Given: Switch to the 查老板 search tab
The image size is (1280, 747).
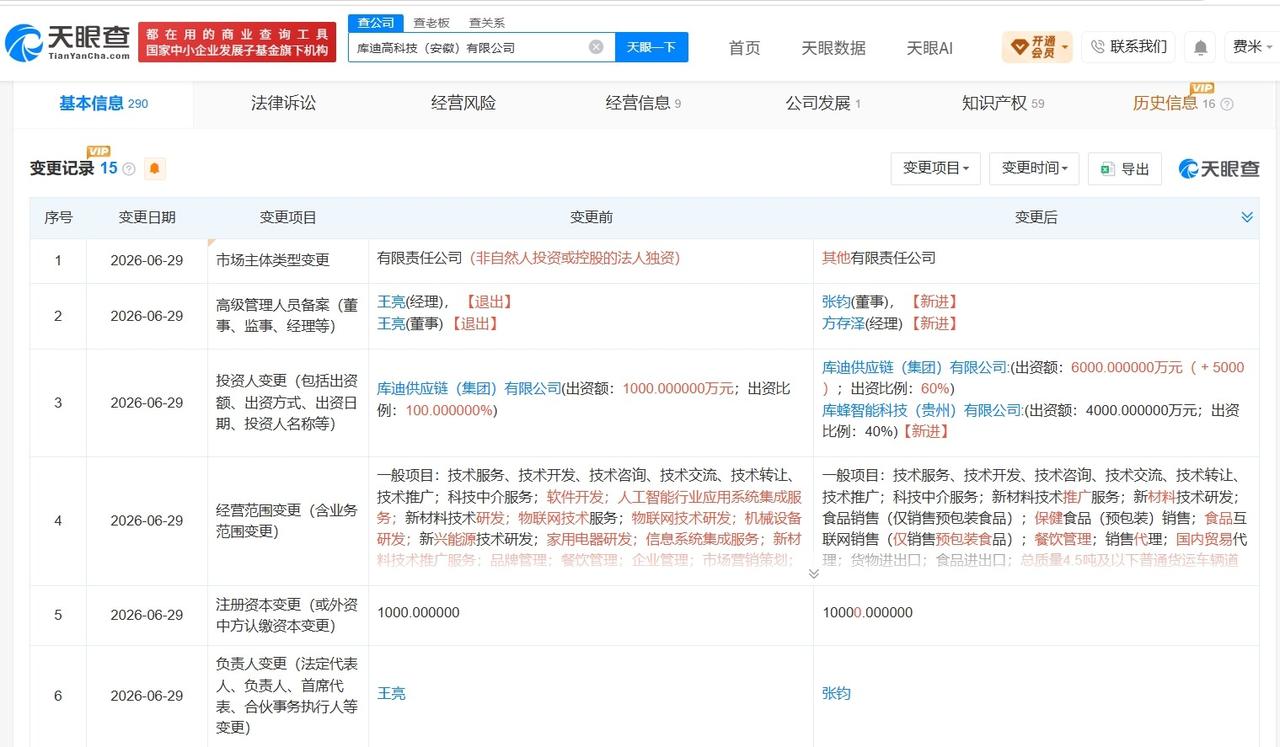Looking at the screenshot, I should pos(431,22).
